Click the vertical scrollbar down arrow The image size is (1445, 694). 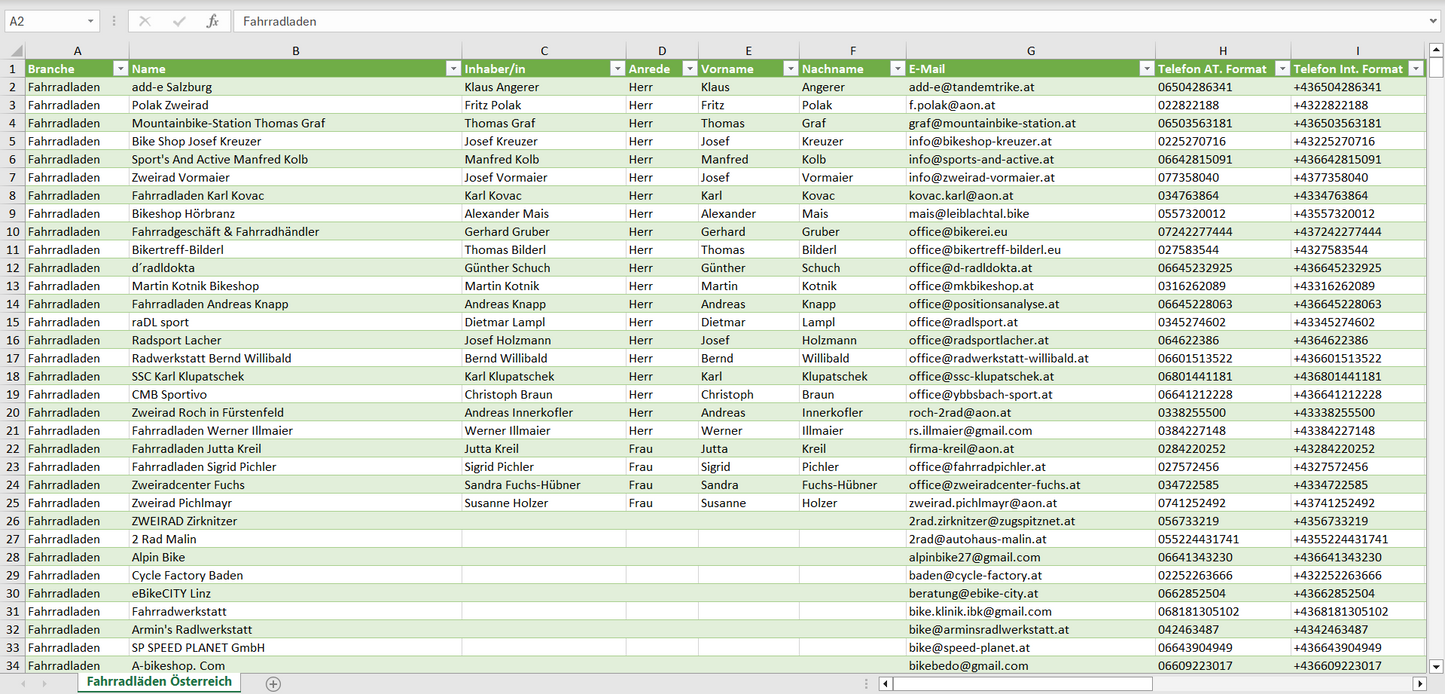pyautogui.click(x=1436, y=665)
